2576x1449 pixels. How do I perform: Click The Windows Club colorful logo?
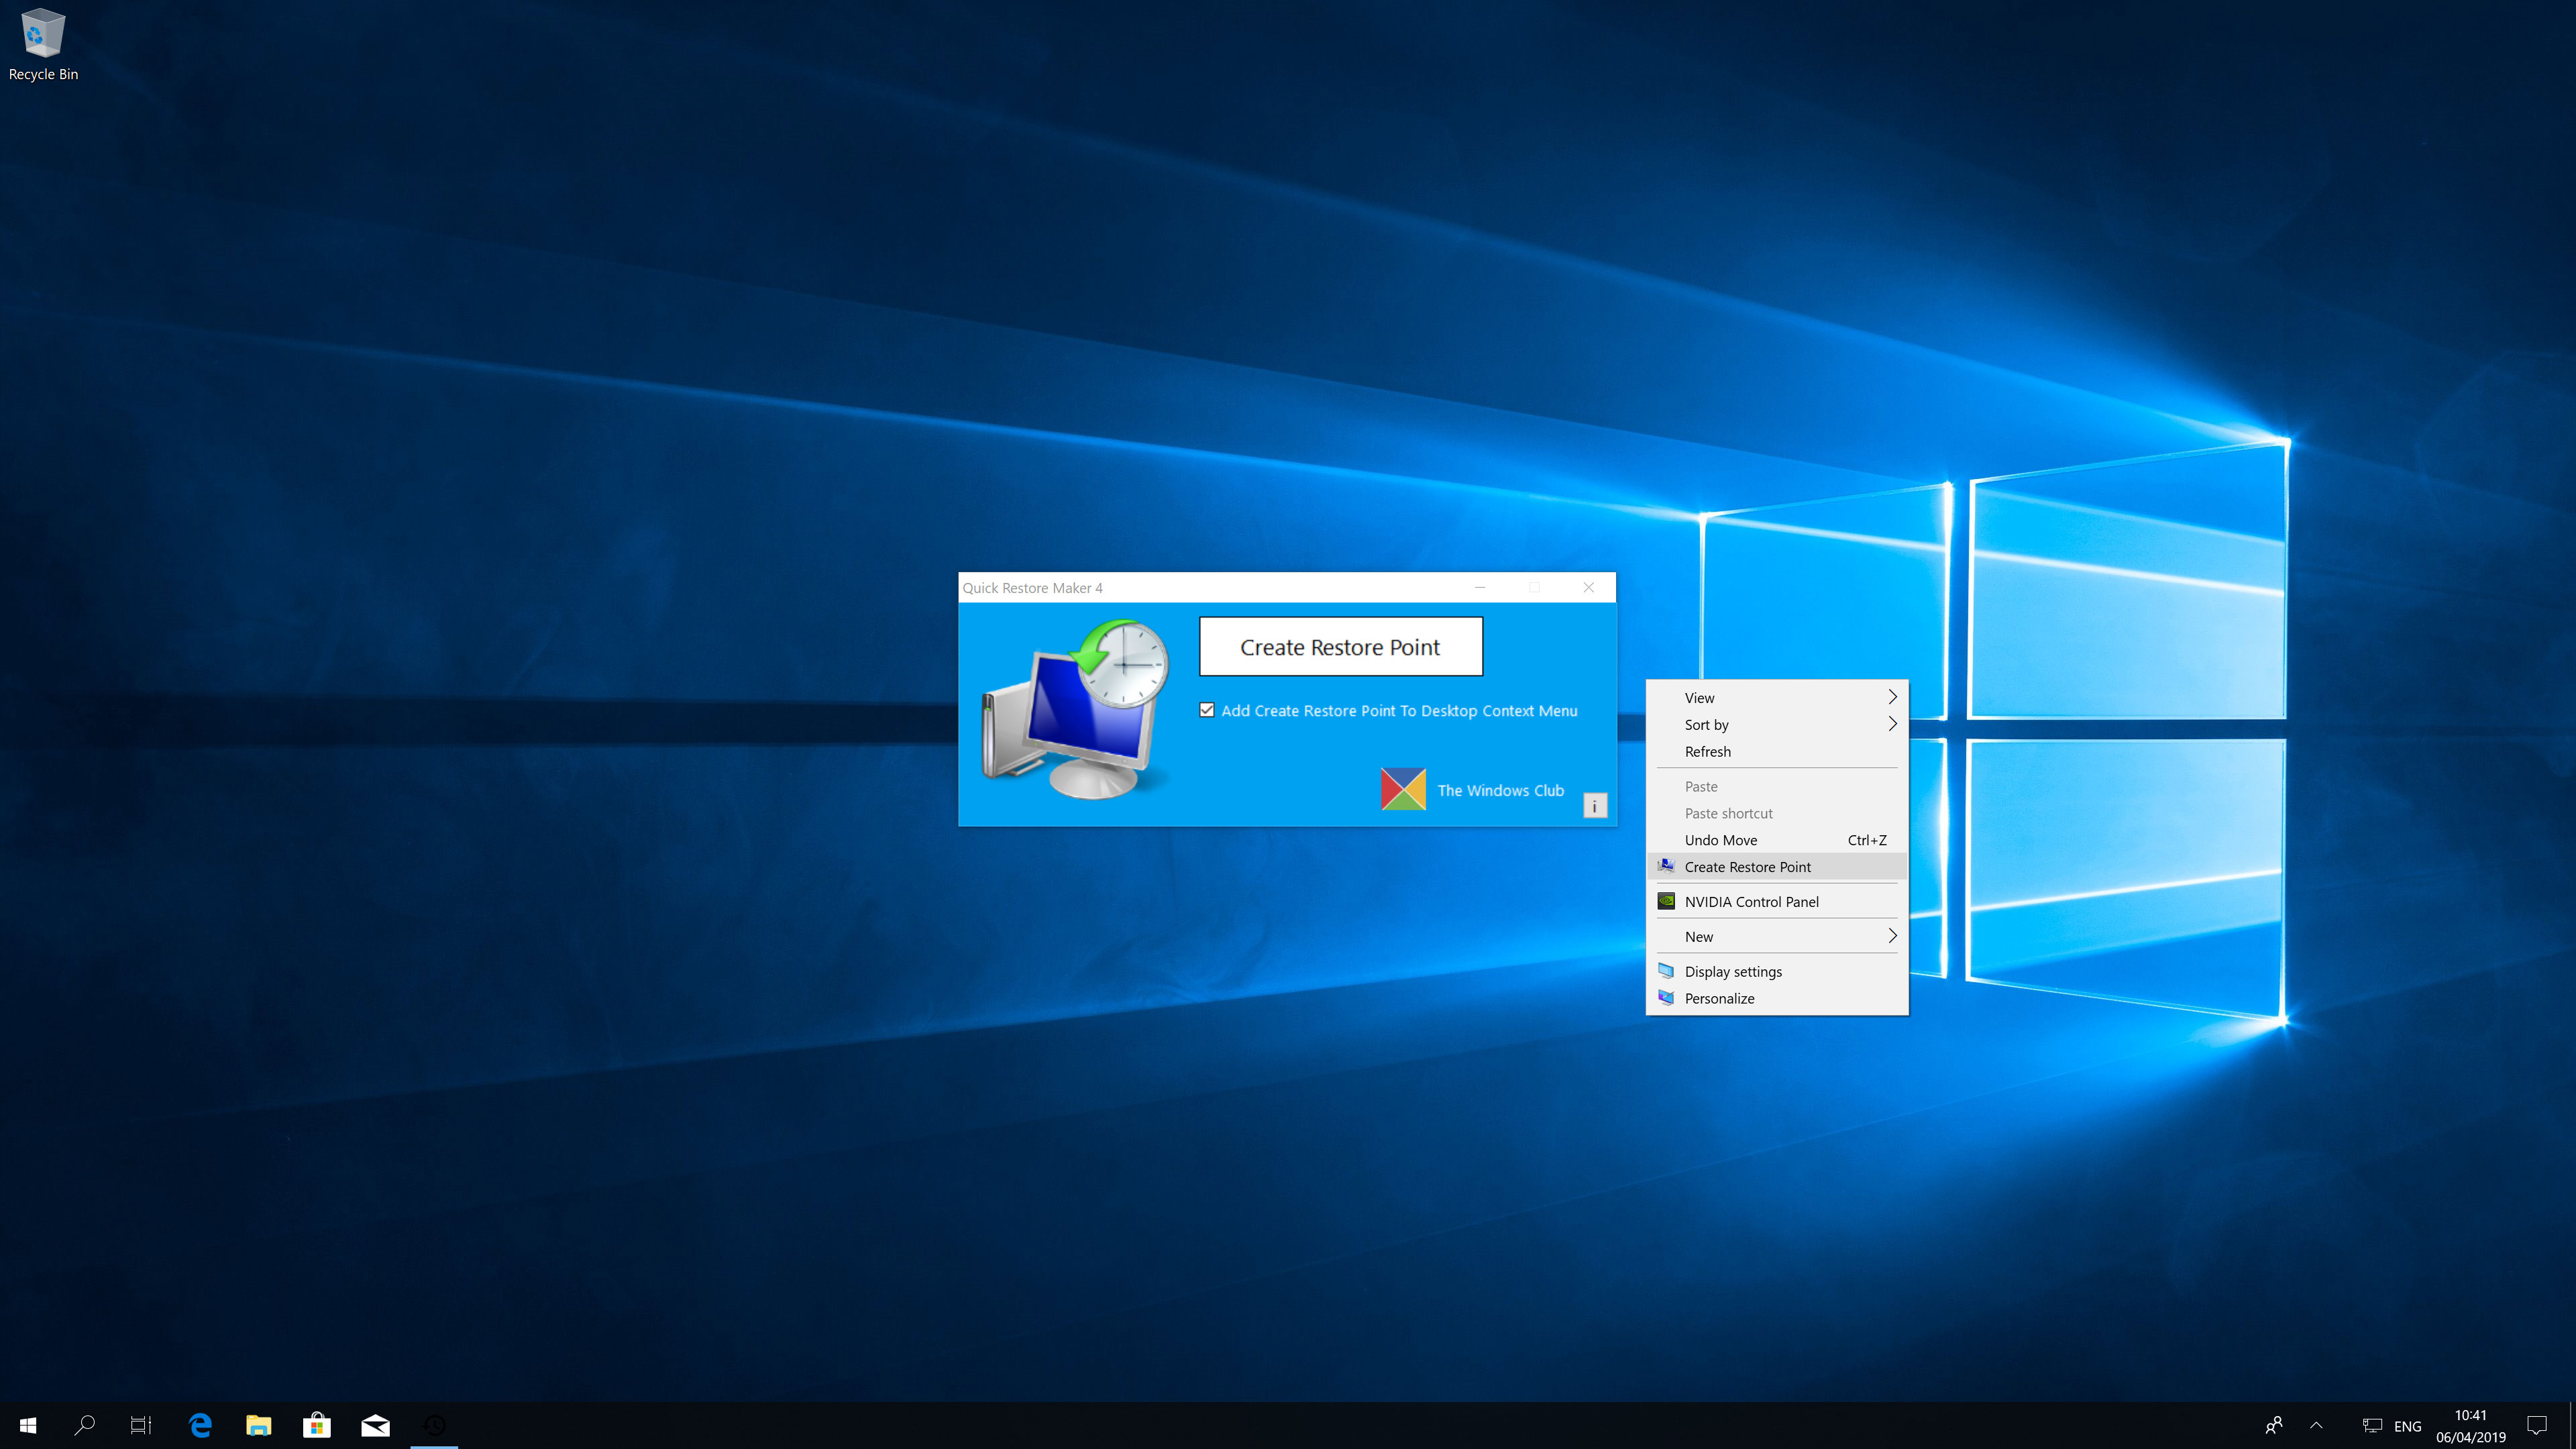(x=1403, y=789)
